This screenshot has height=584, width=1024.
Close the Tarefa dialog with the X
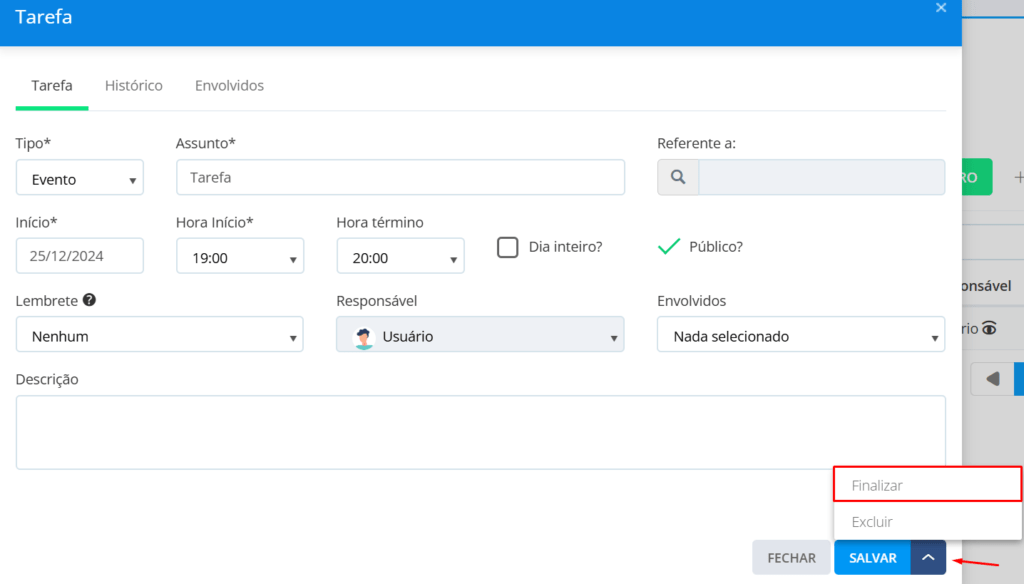tap(940, 8)
